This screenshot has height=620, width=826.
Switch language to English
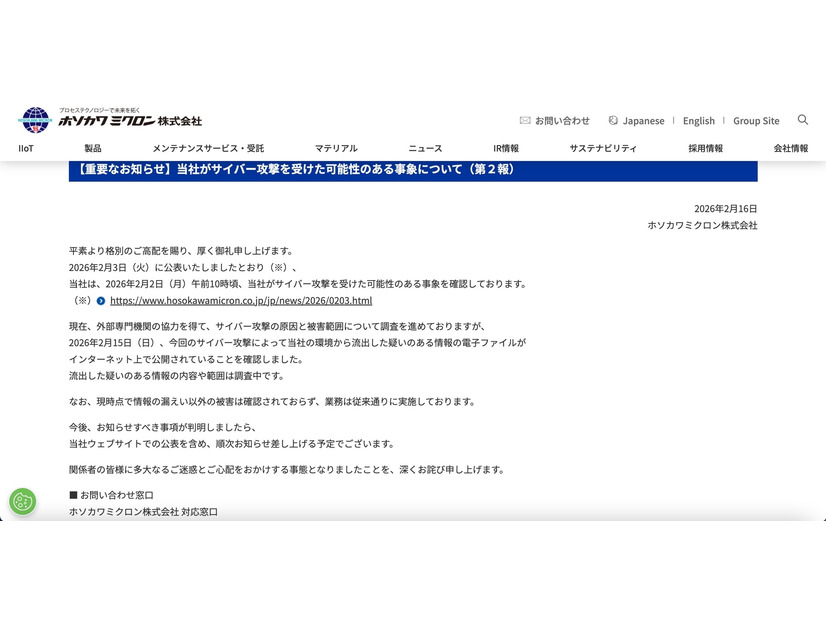699,120
